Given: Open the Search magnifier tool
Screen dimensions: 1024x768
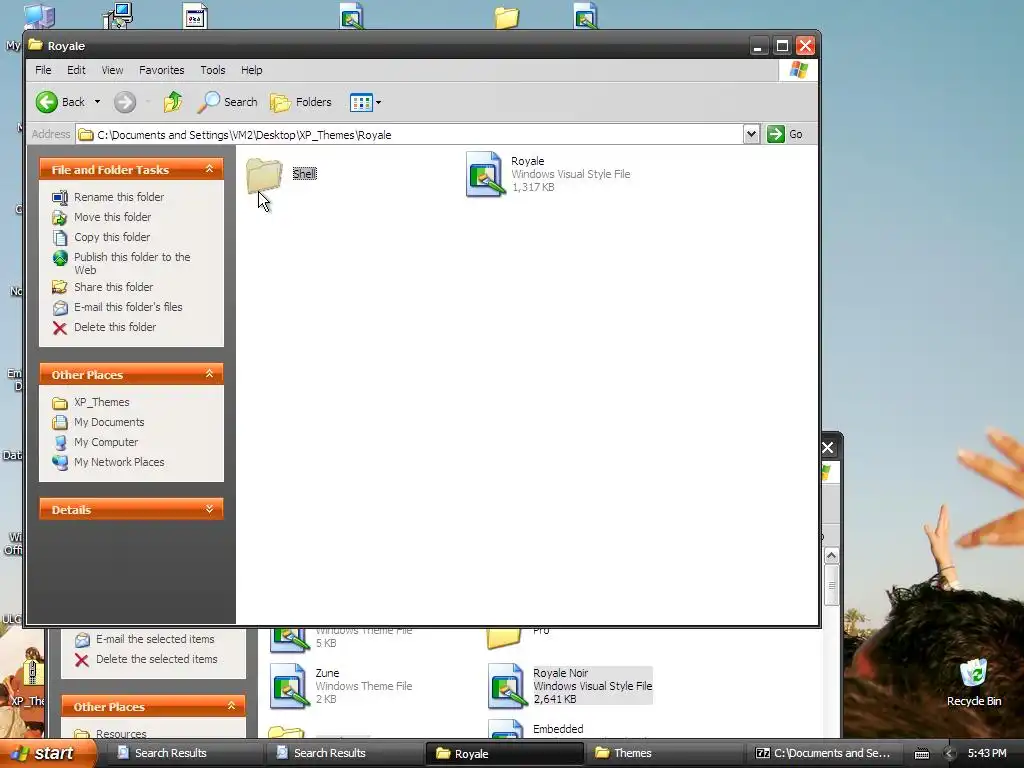Looking at the screenshot, I should (227, 102).
